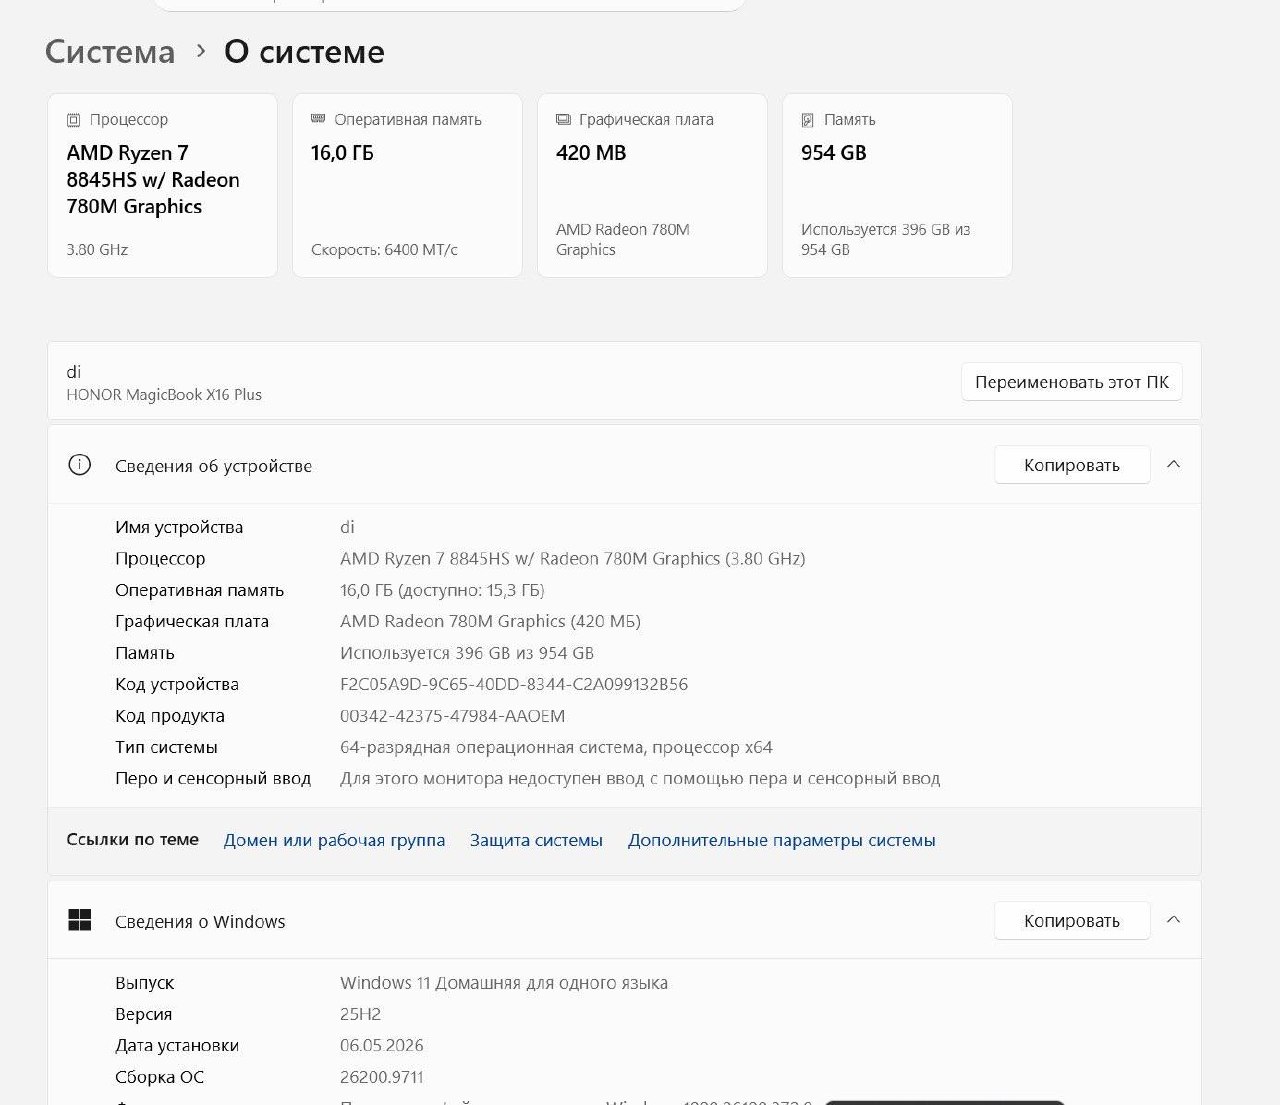Open Дополнительные параметры системы link
This screenshot has width=1280, height=1105.
(782, 840)
